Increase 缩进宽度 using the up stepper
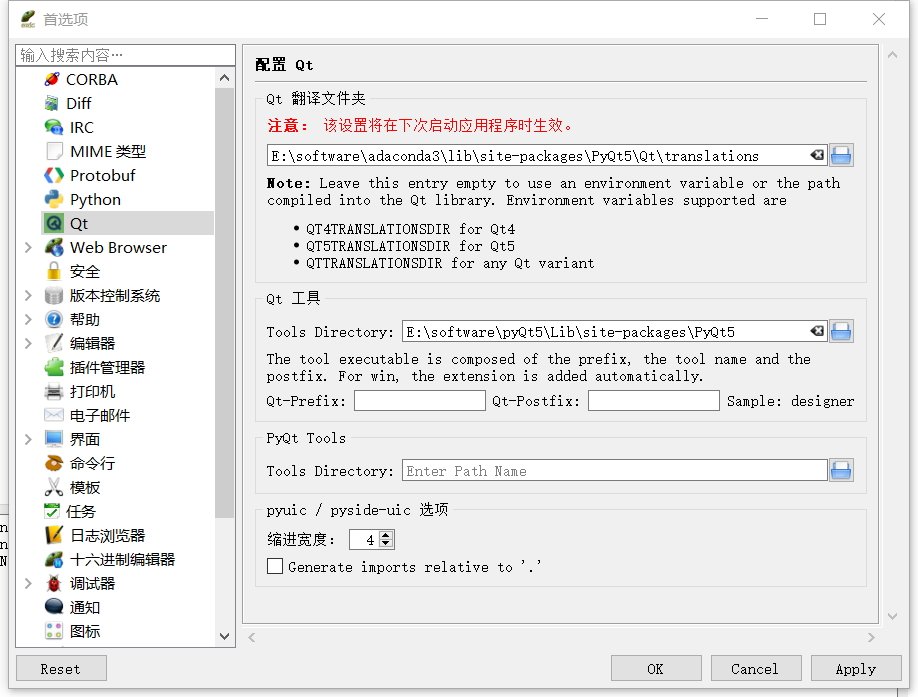Viewport: 918px width, 697px height. click(x=387, y=534)
